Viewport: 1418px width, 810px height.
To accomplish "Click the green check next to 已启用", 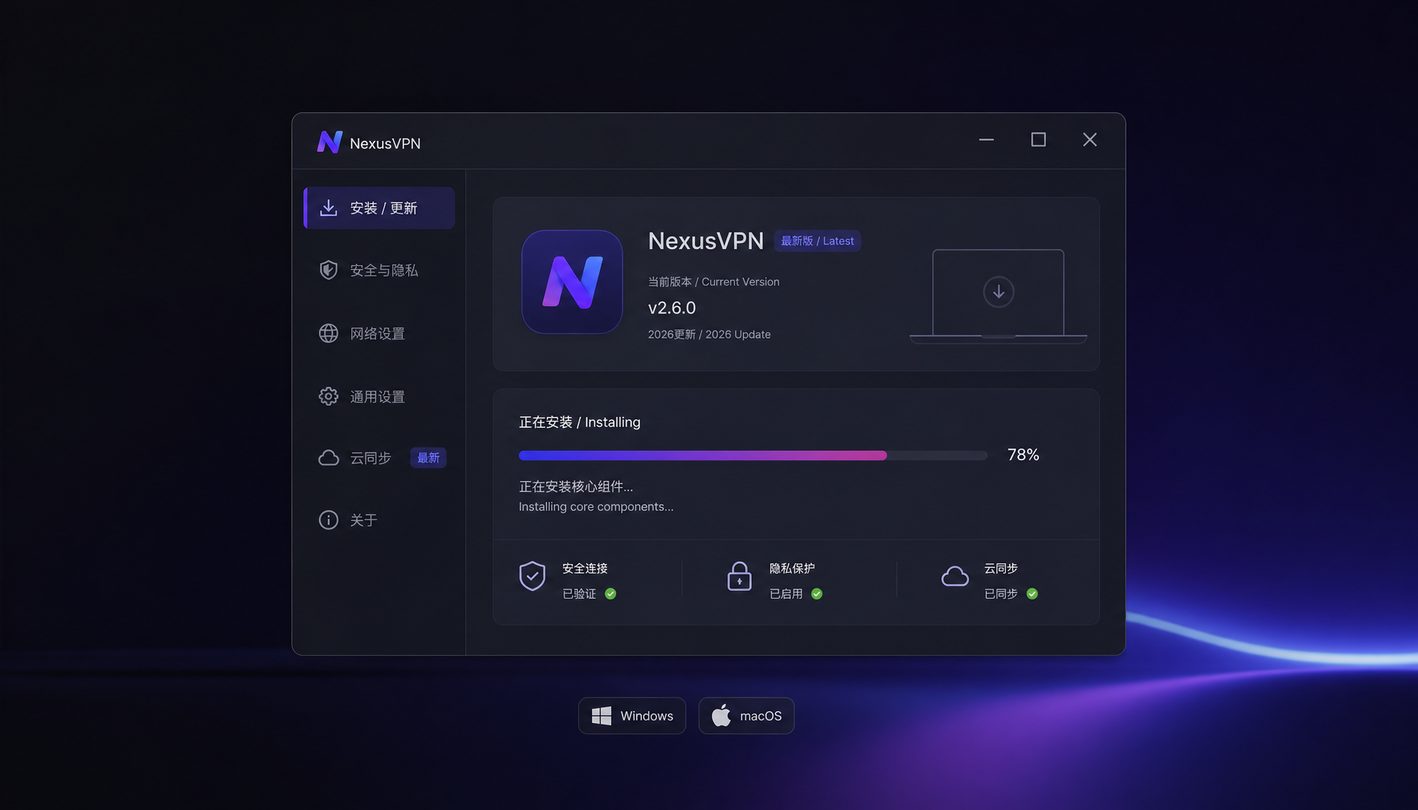I will click(816, 594).
